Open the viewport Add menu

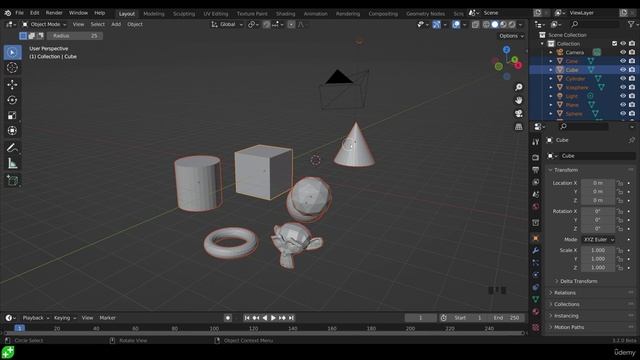tap(116, 24)
